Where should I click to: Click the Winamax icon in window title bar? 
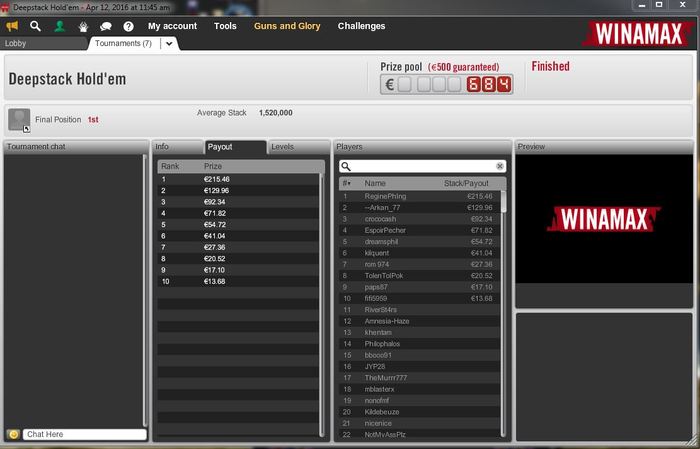(x=5, y=8)
